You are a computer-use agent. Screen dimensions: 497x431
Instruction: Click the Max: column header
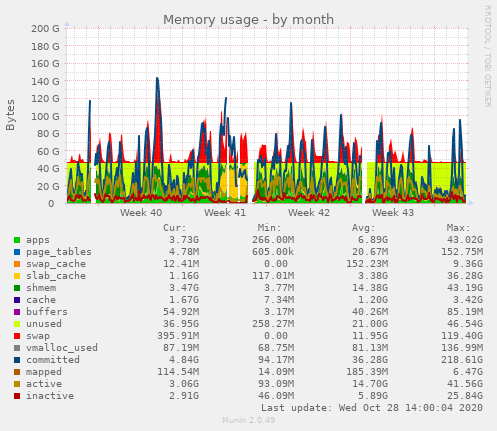[x=458, y=228]
